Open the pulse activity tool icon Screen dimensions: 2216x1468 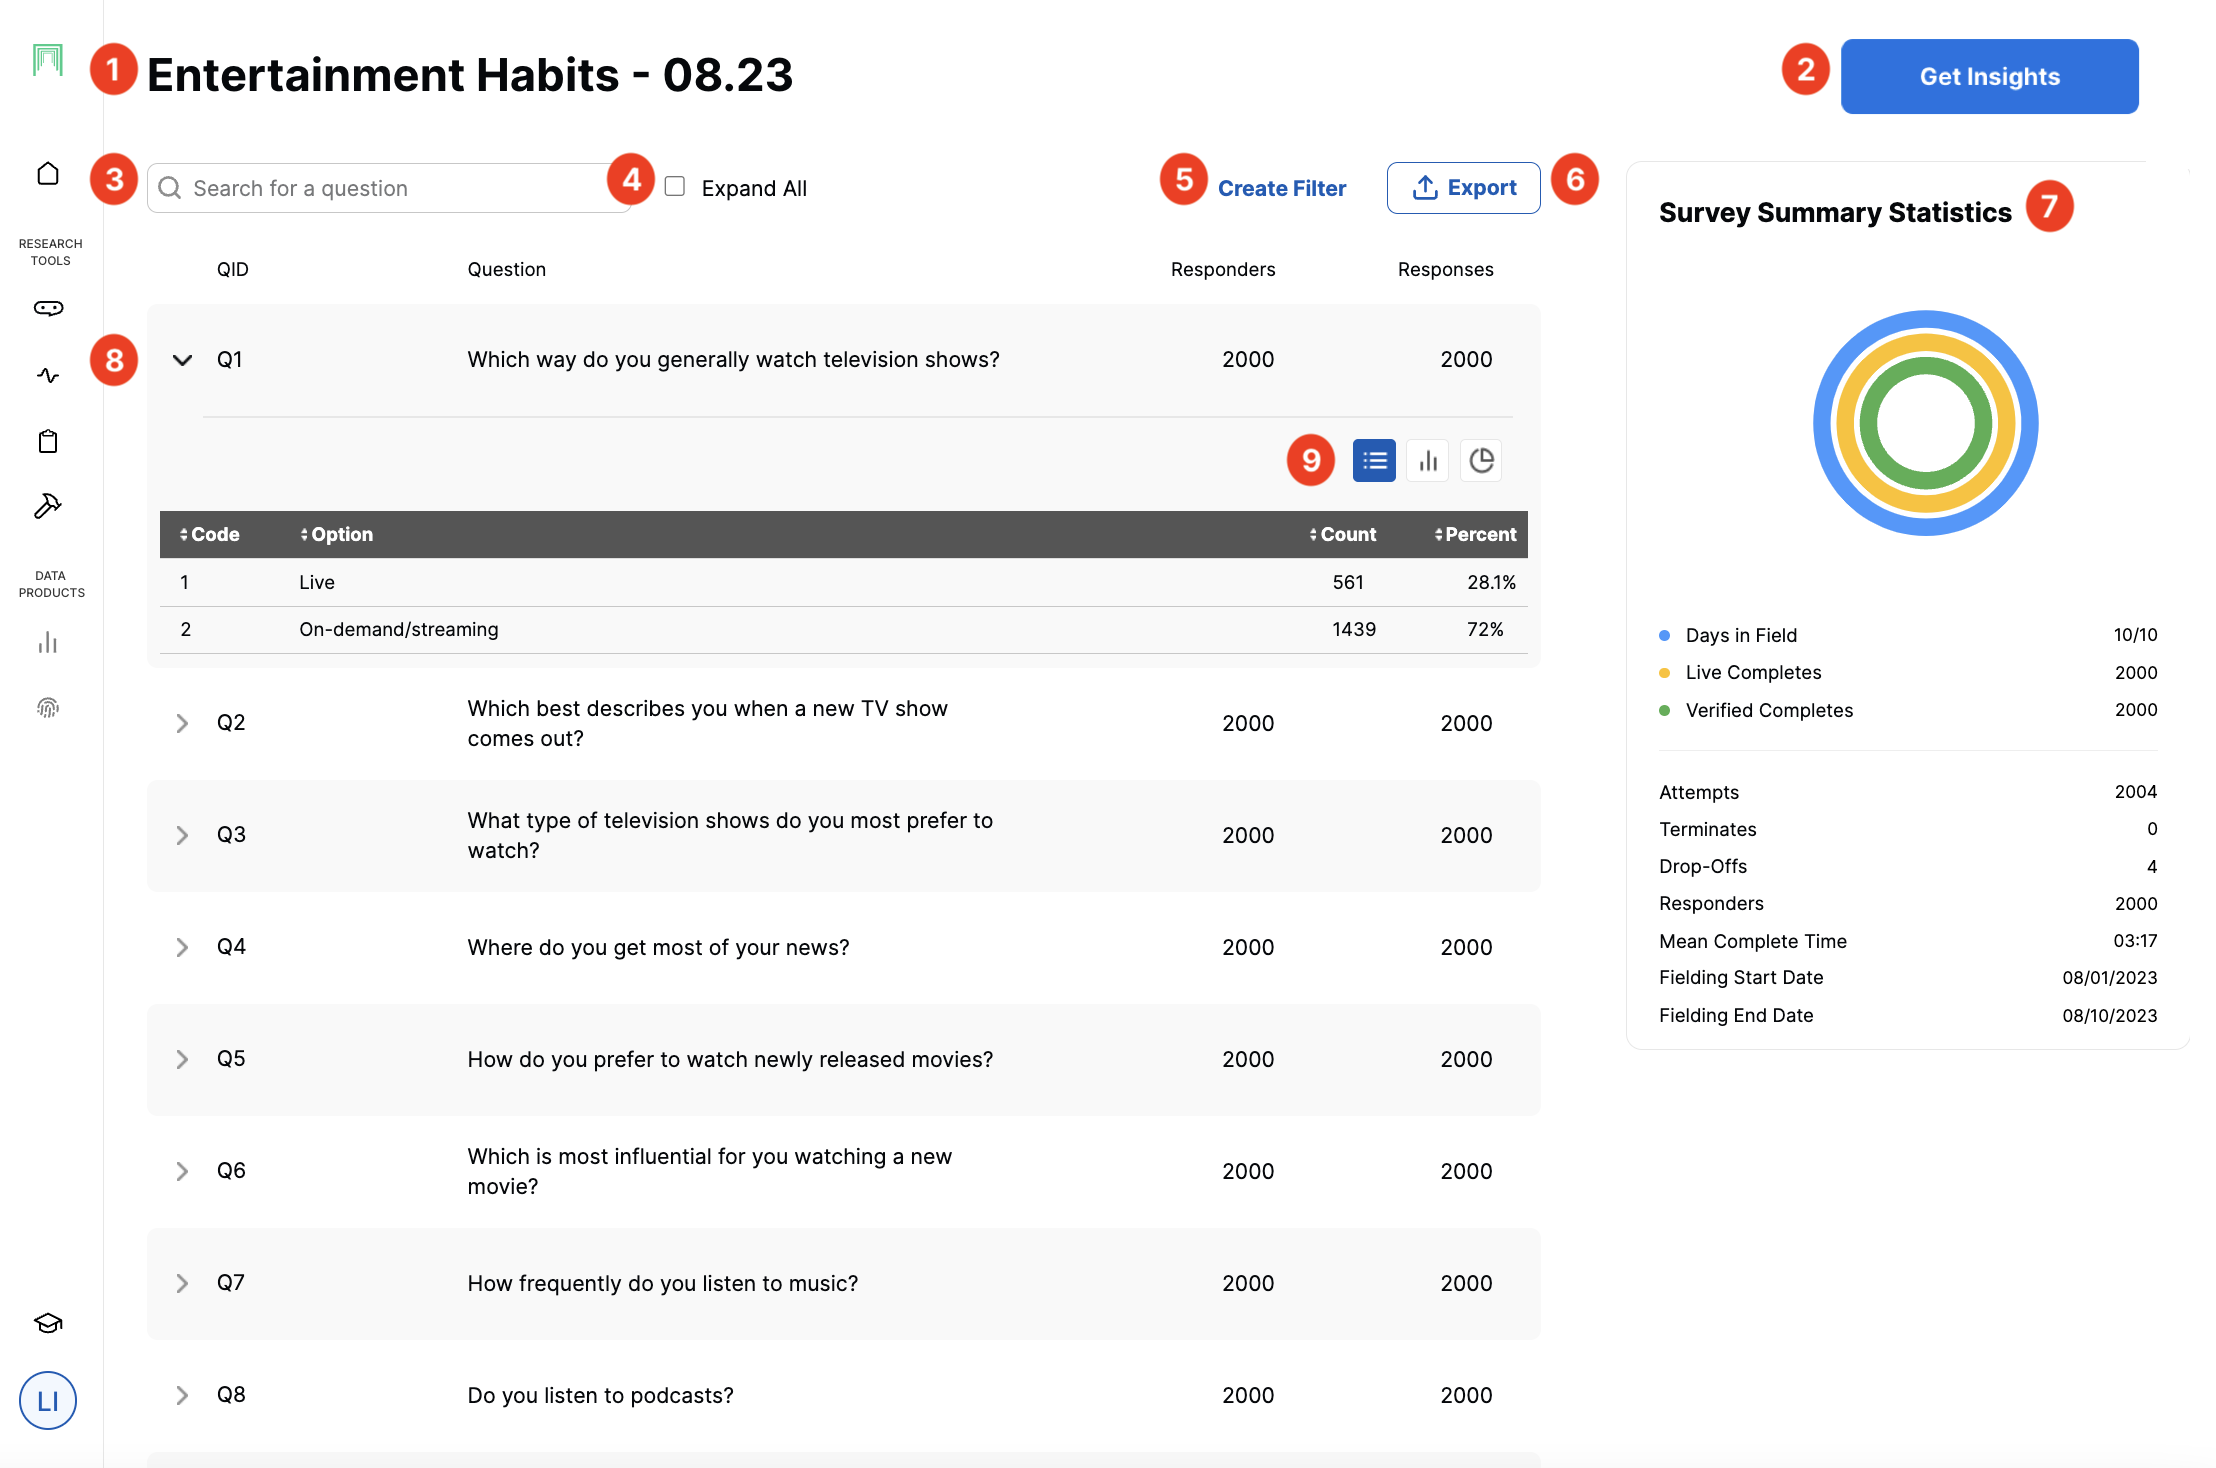click(x=48, y=376)
